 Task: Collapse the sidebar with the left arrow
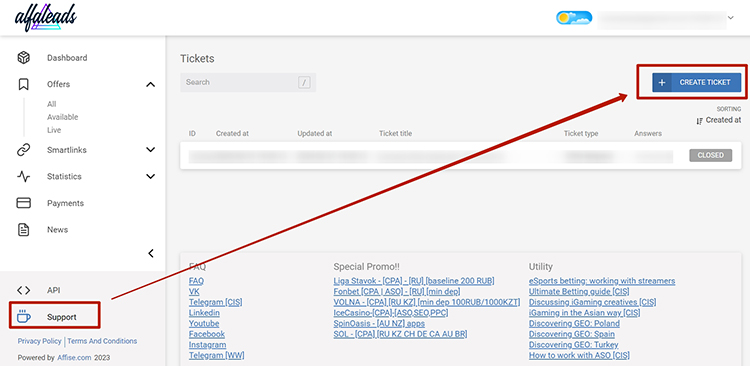click(x=151, y=254)
